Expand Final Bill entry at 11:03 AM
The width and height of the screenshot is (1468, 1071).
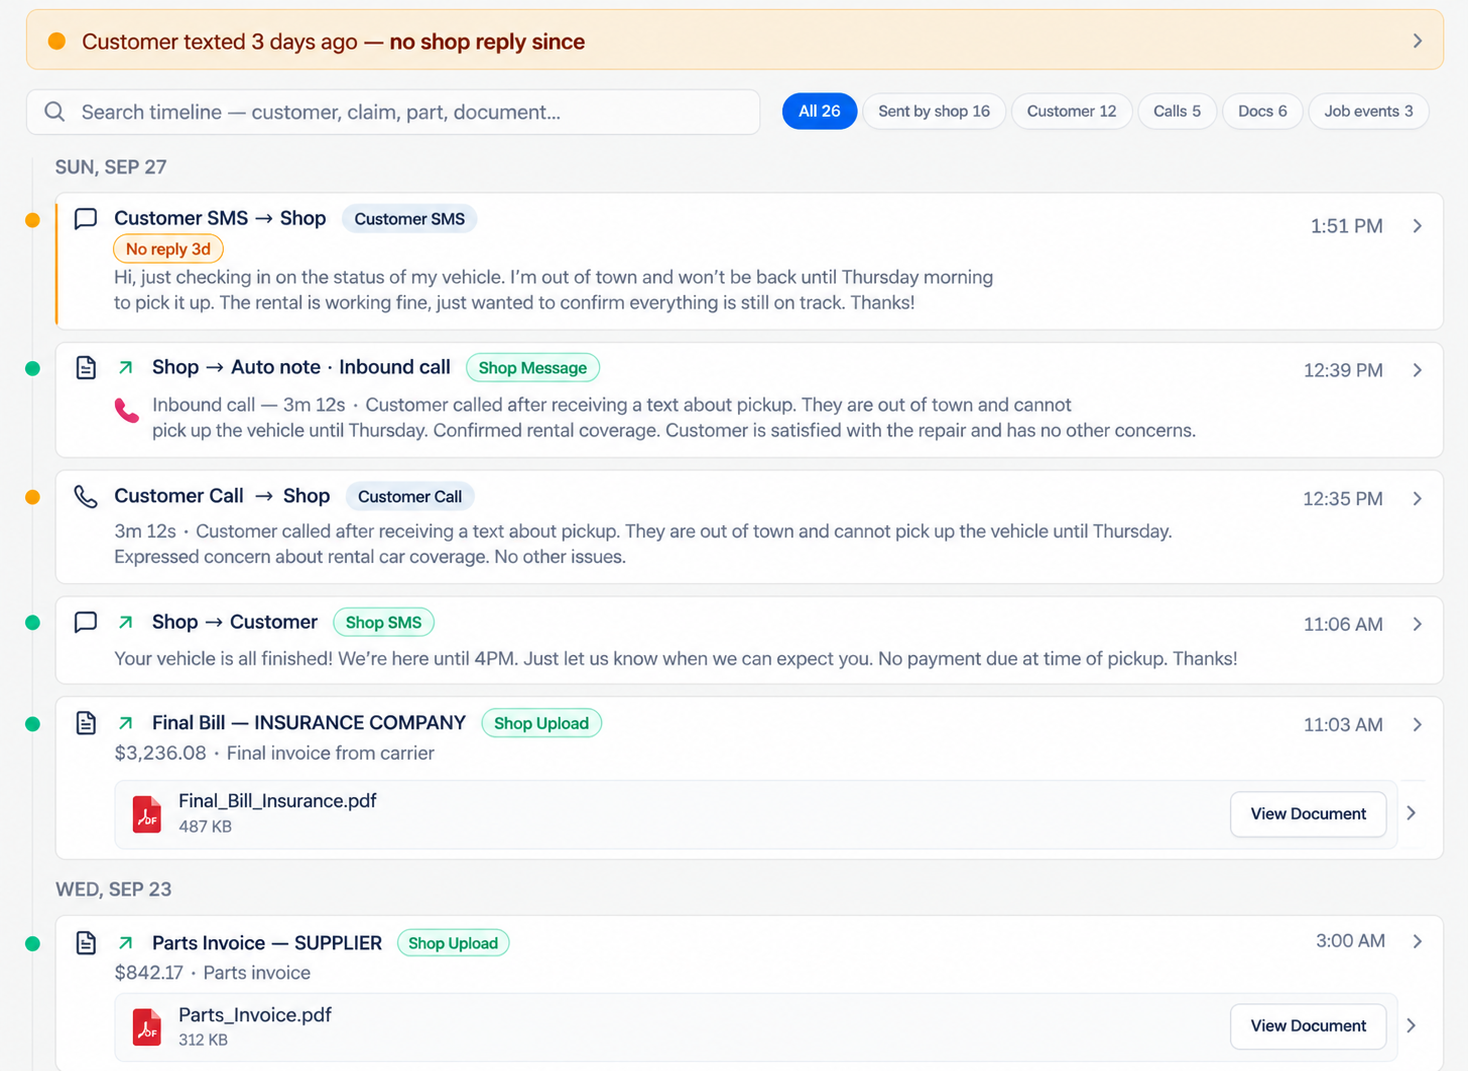pos(1417,724)
